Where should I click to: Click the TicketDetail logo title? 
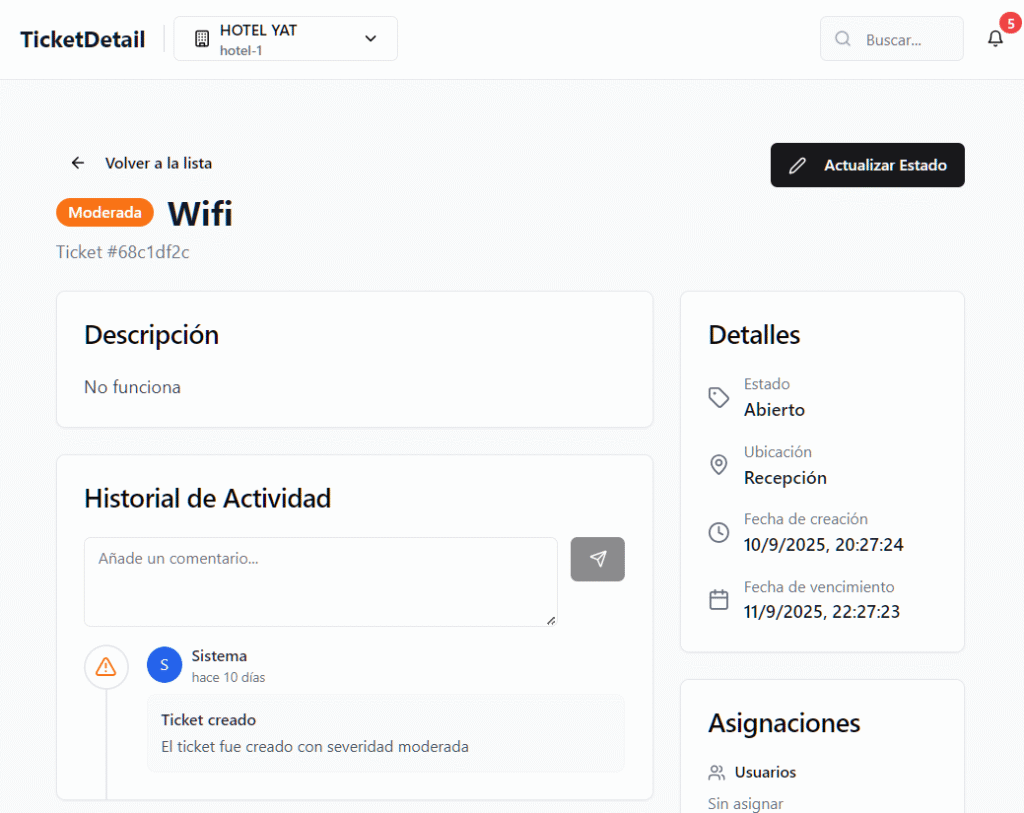point(83,39)
